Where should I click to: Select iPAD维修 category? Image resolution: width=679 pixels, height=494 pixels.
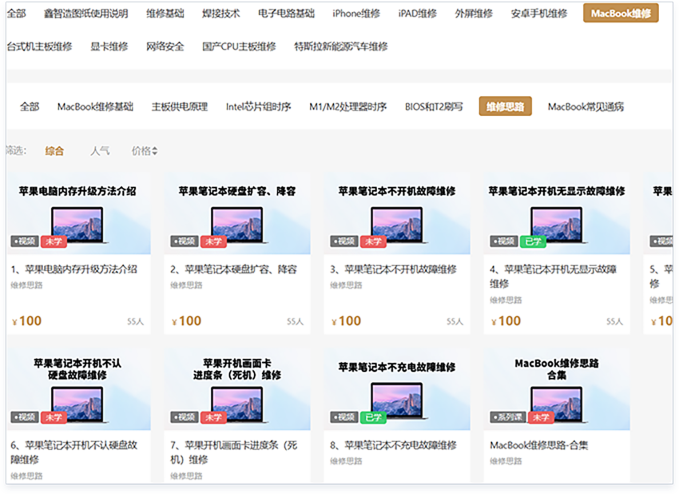pos(417,13)
